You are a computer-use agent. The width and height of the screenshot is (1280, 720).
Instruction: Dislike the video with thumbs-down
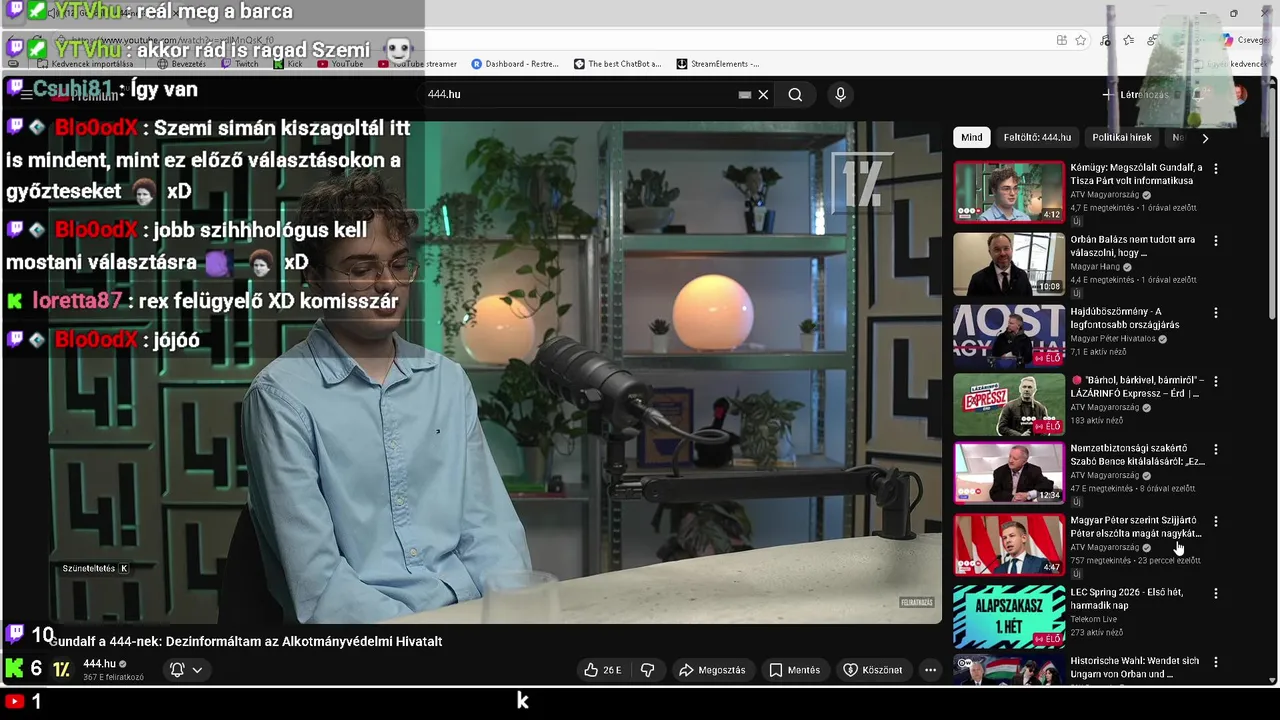(647, 670)
